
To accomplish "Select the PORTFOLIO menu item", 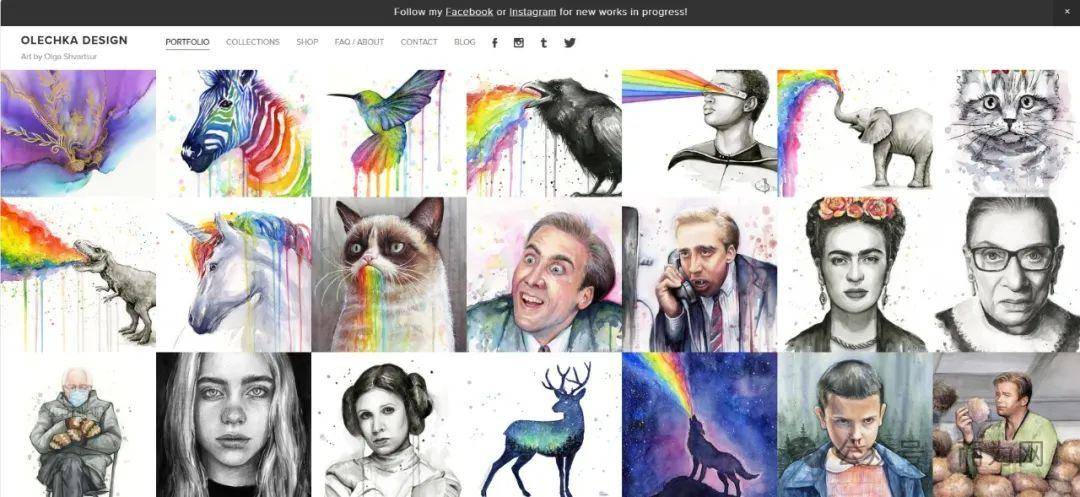I will point(187,42).
